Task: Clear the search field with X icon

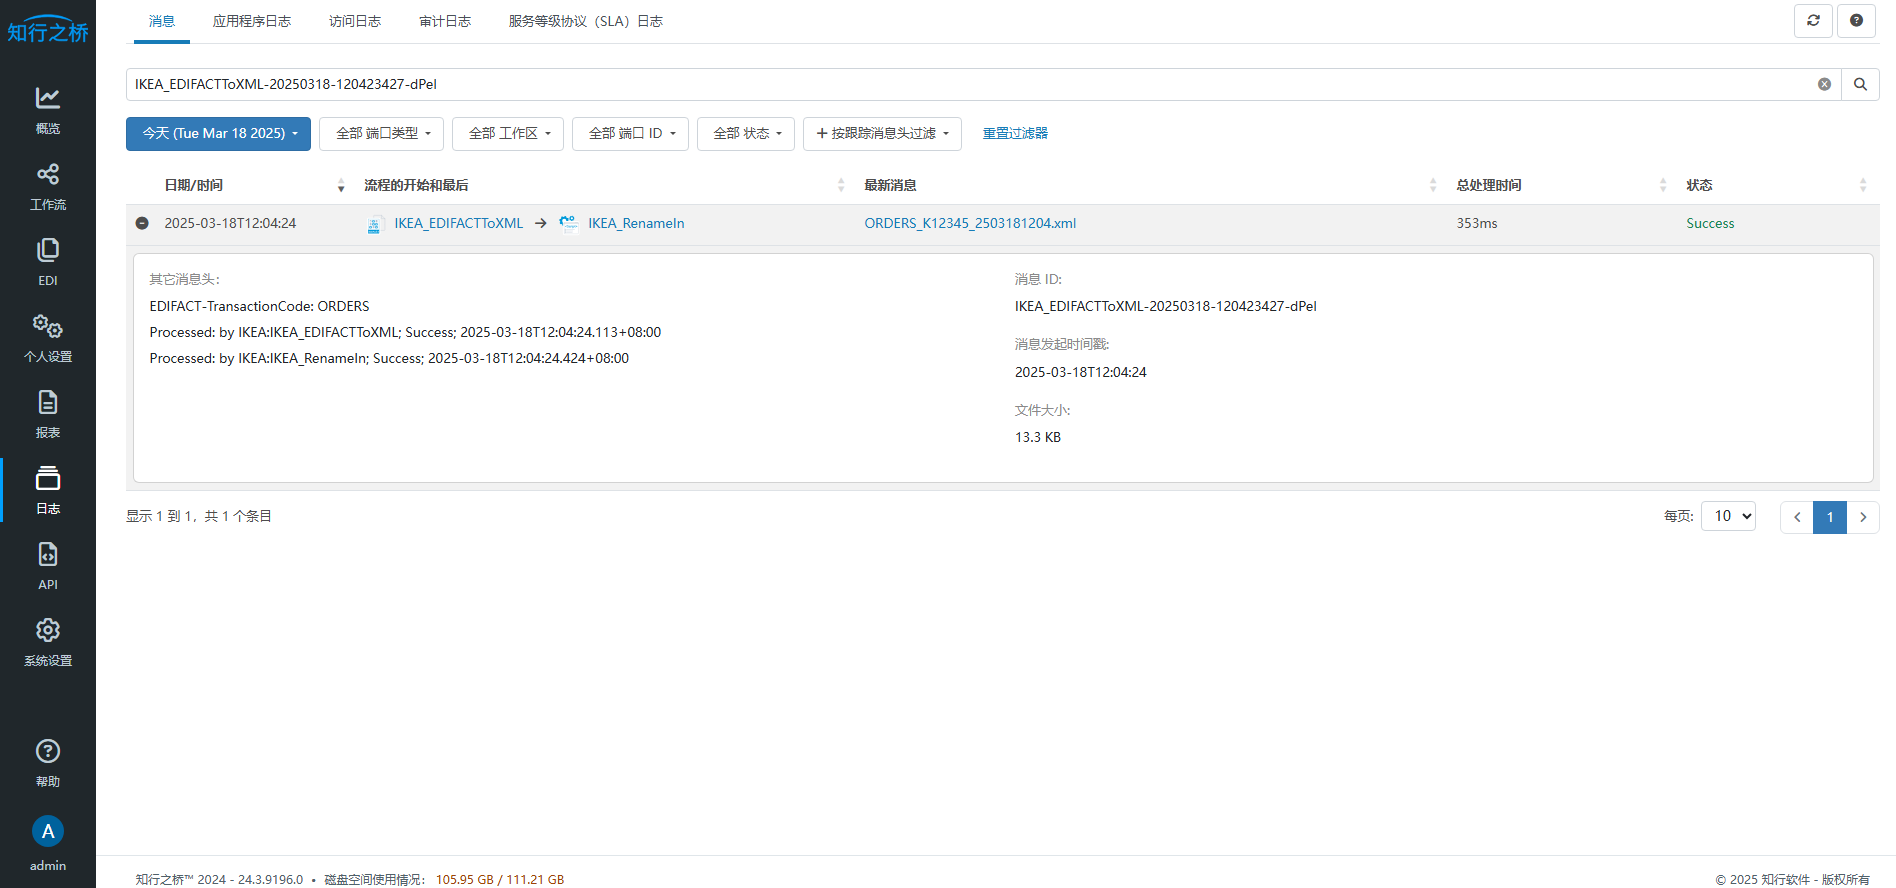Action: pyautogui.click(x=1824, y=84)
